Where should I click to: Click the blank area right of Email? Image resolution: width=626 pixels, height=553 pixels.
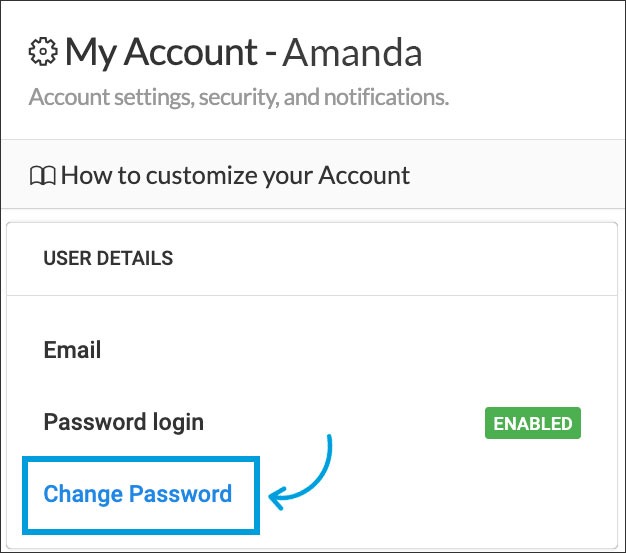[350, 350]
